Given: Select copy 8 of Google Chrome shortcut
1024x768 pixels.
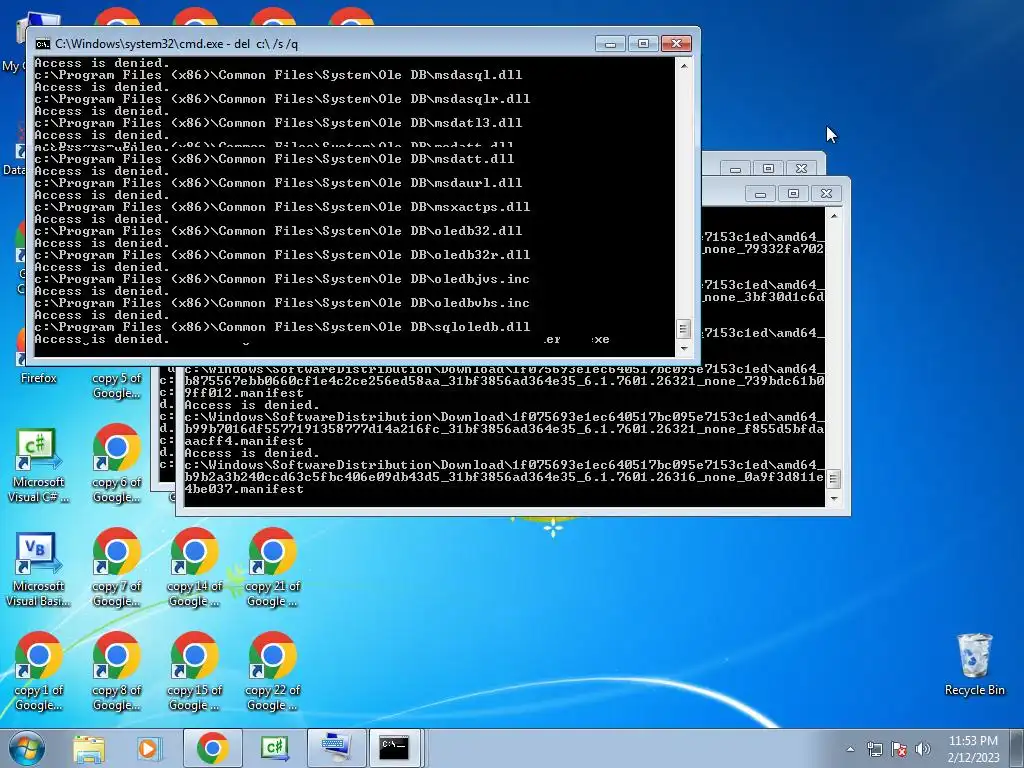Looking at the screenshot, I should (116, 672).
